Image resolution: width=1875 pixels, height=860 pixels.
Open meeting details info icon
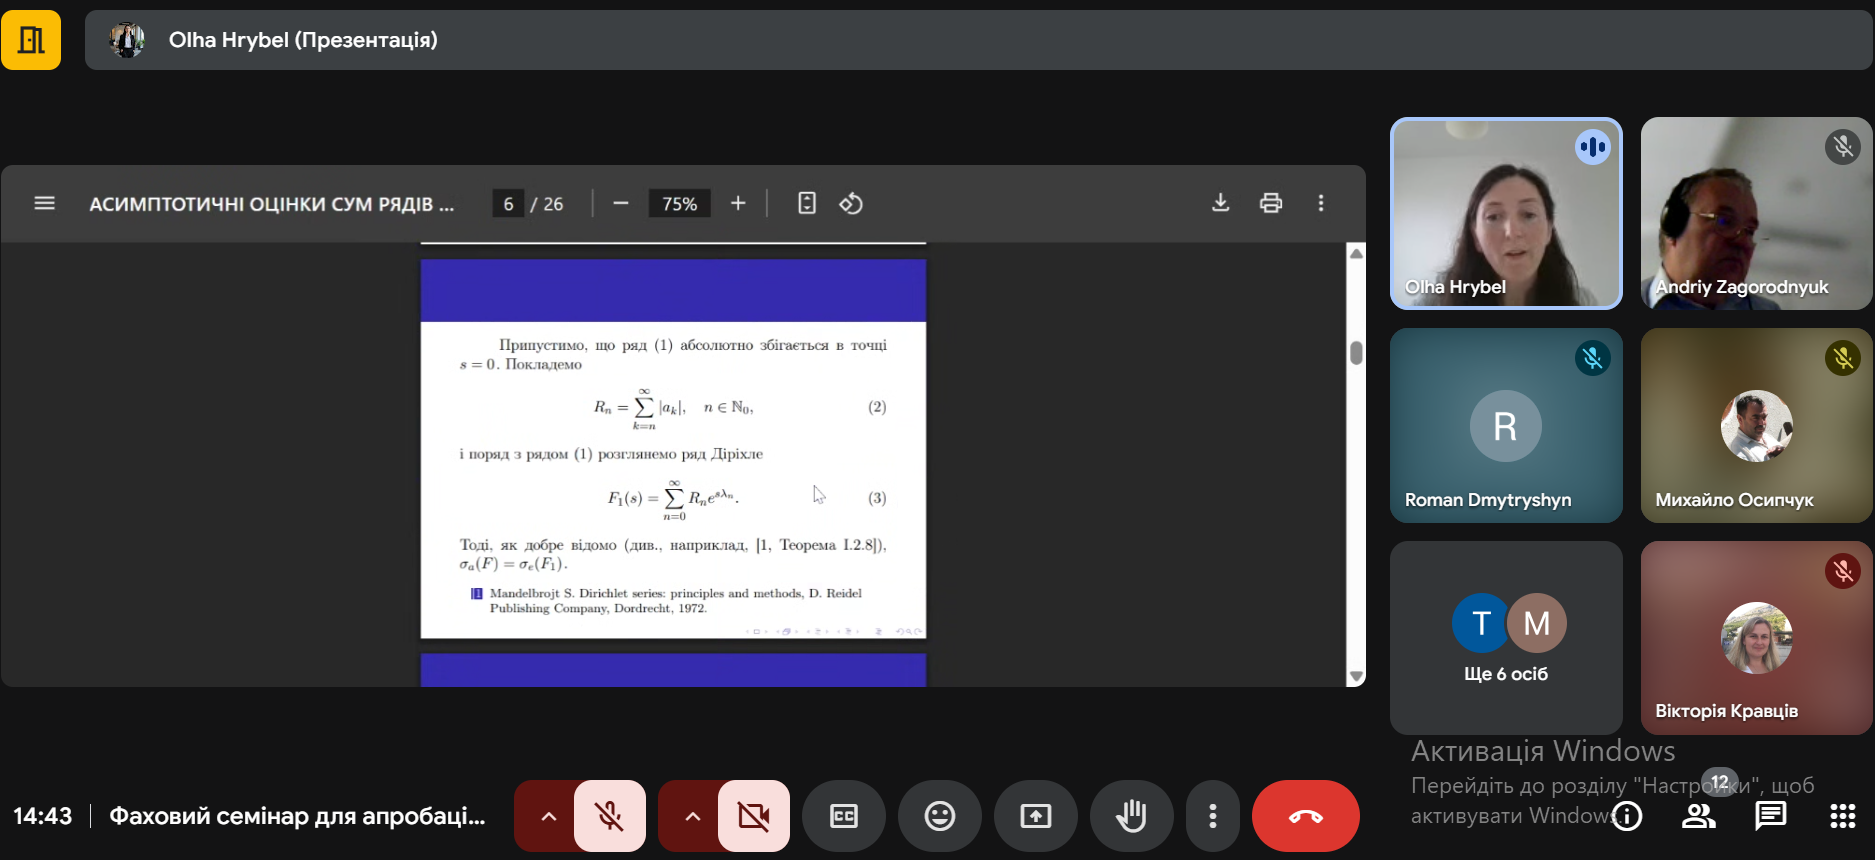coord(1627,816)
